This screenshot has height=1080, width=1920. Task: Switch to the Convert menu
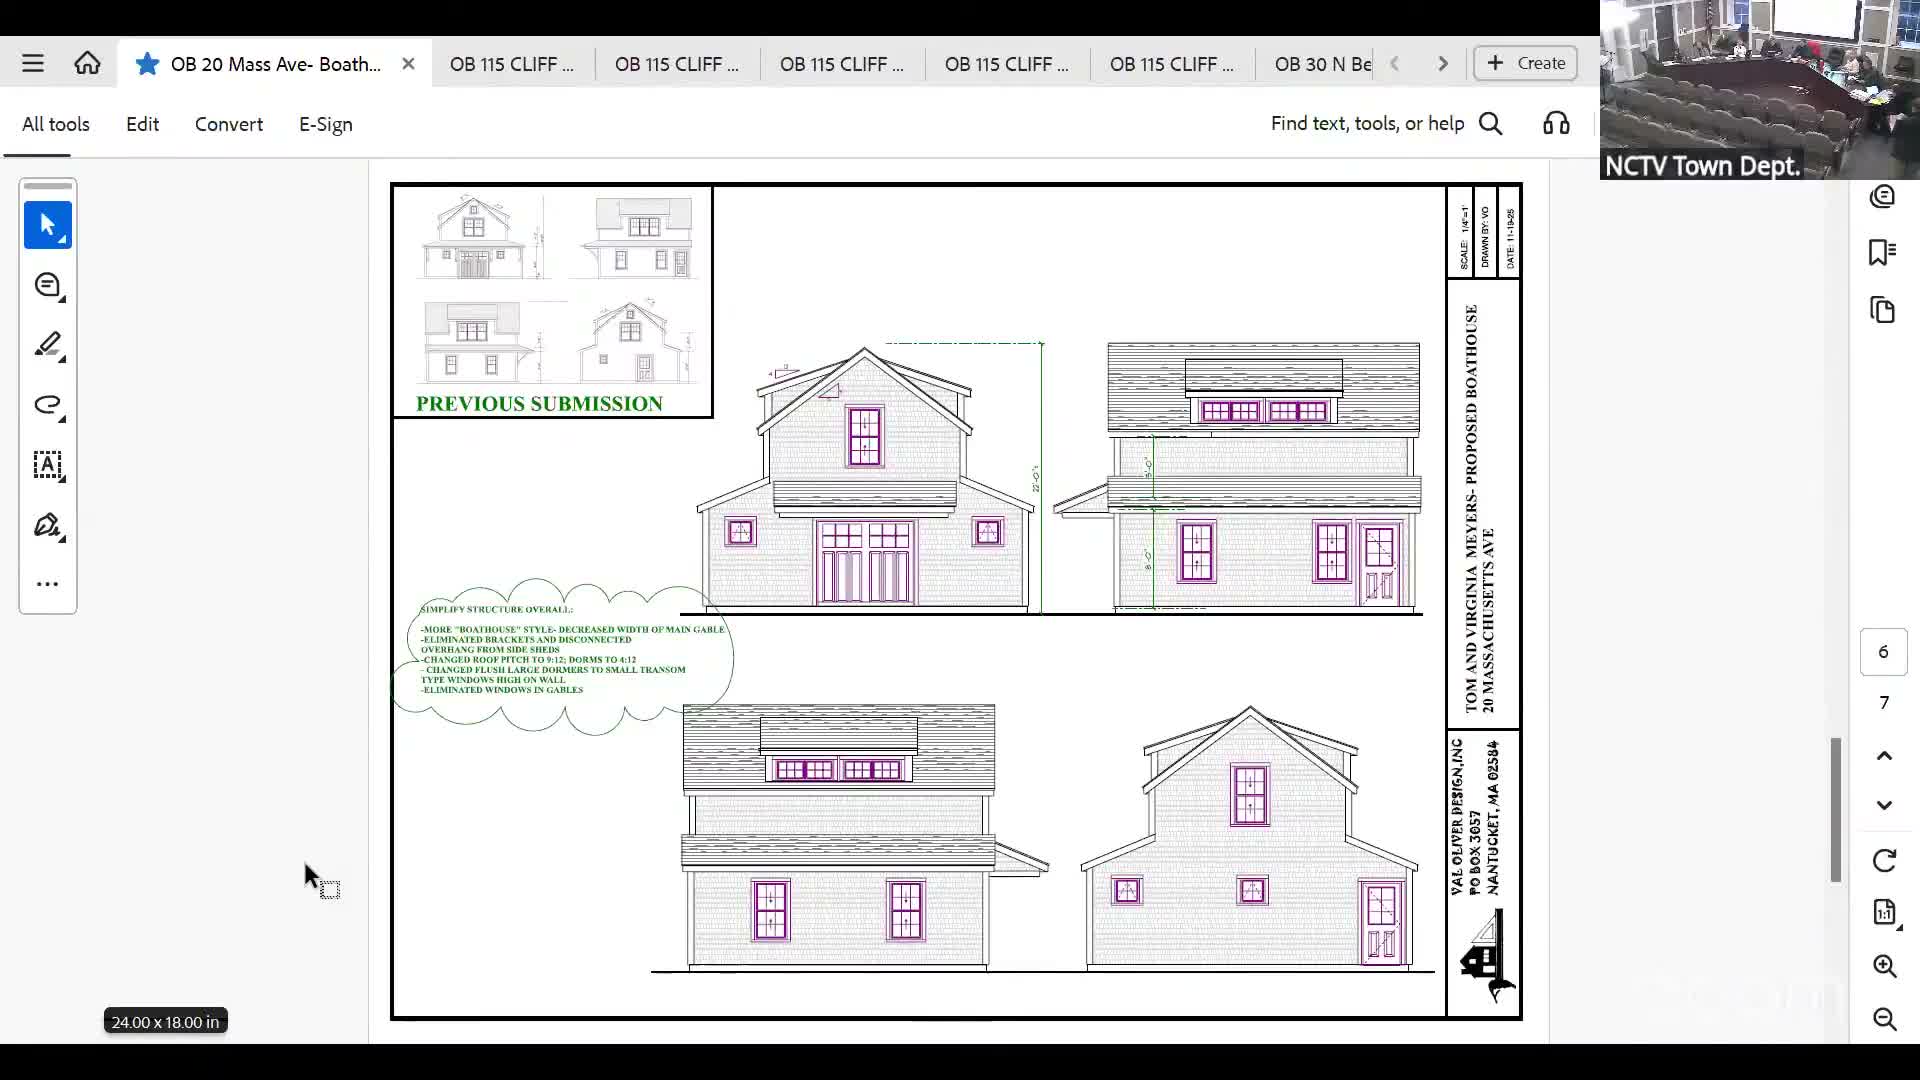point(228,124)
